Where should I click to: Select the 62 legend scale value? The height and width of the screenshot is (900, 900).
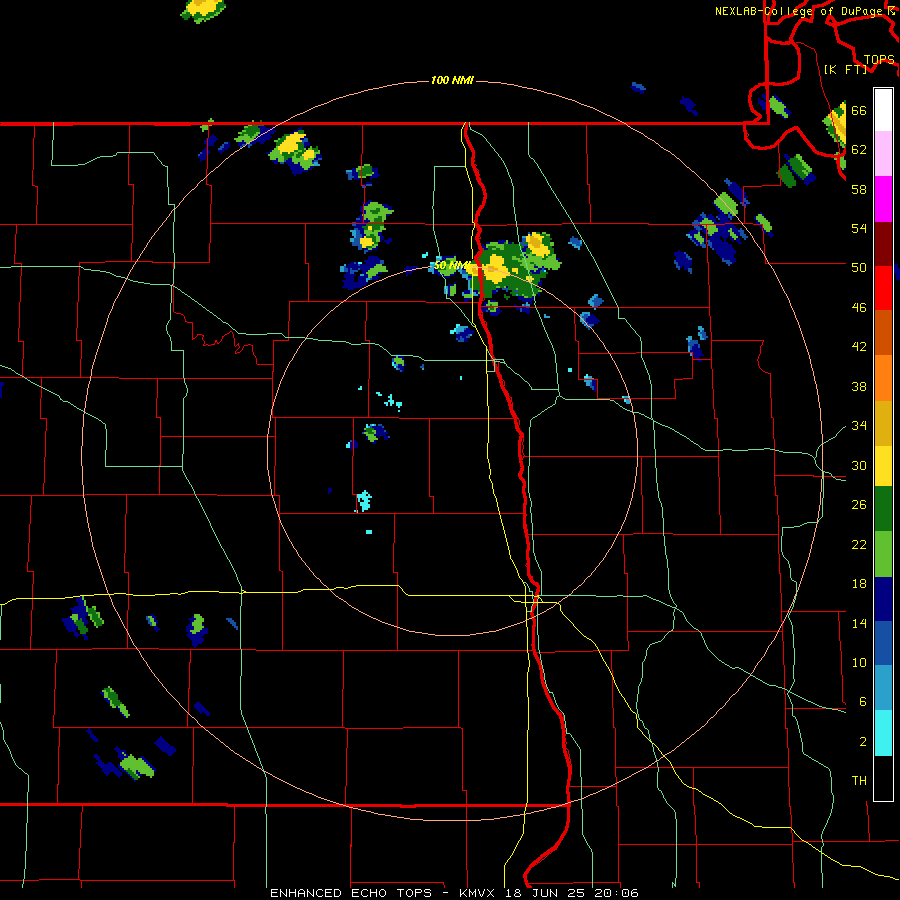[859, 150]
